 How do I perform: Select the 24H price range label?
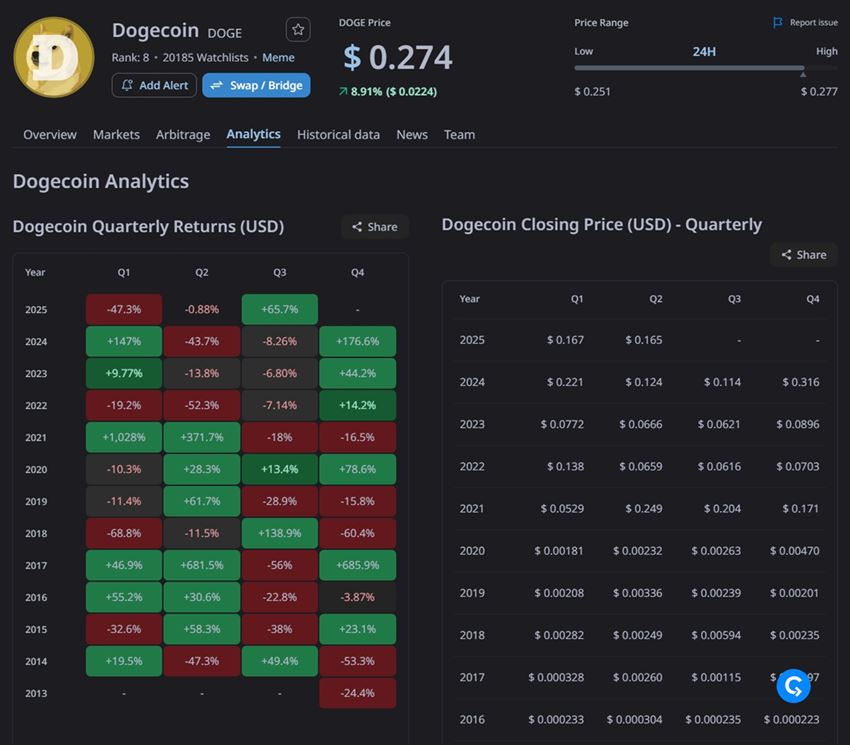(x=704, y=52)
